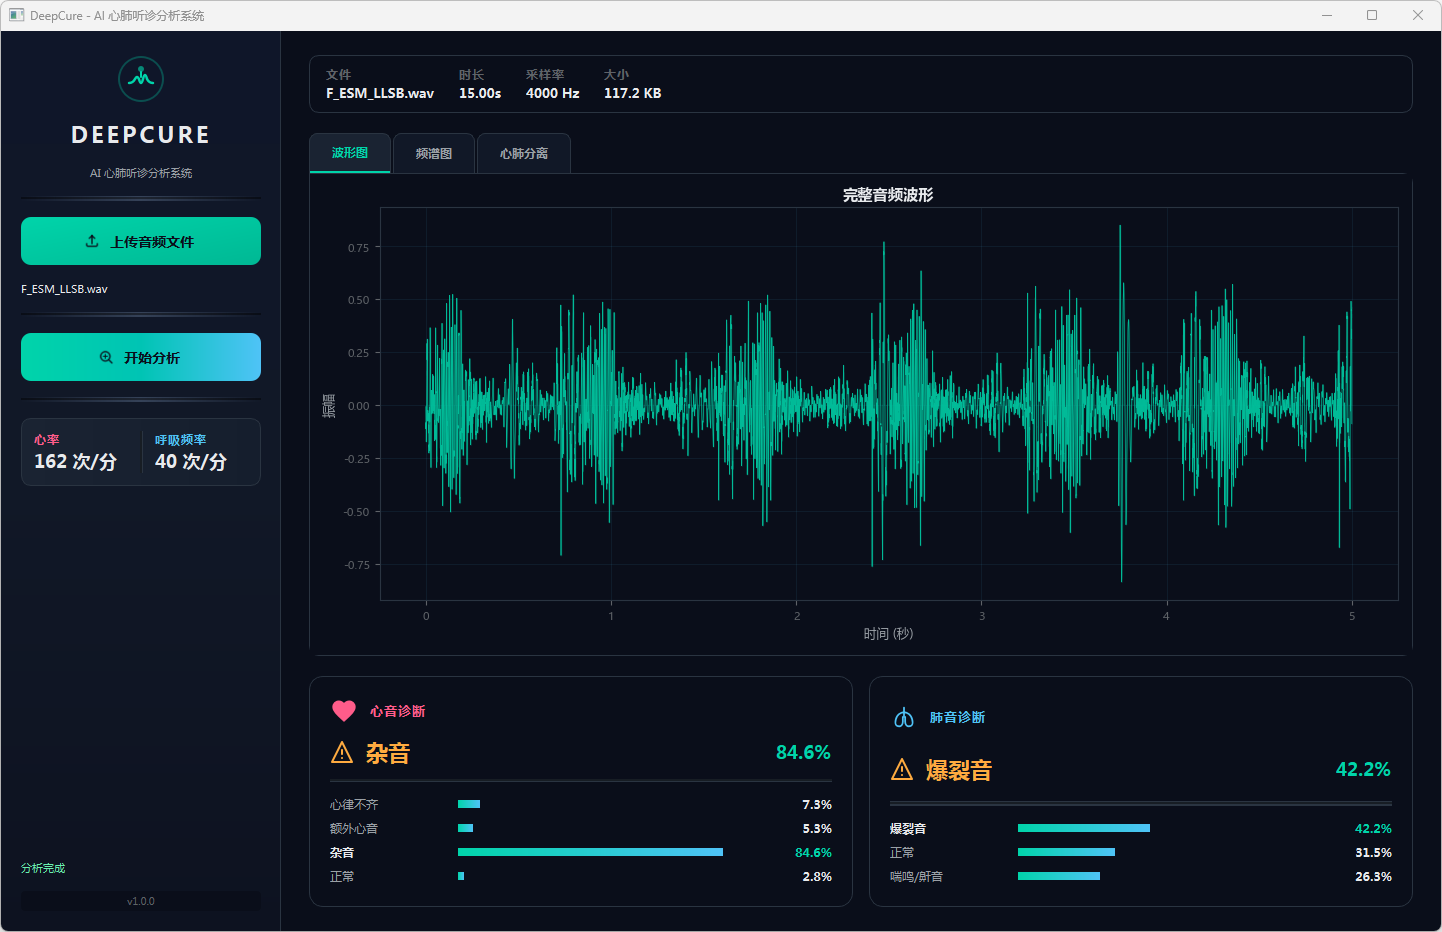The image size is (1442, 932).
Task: Click the F_ESM_LLSB.wav filename under upload button
Action: [65, 289]
